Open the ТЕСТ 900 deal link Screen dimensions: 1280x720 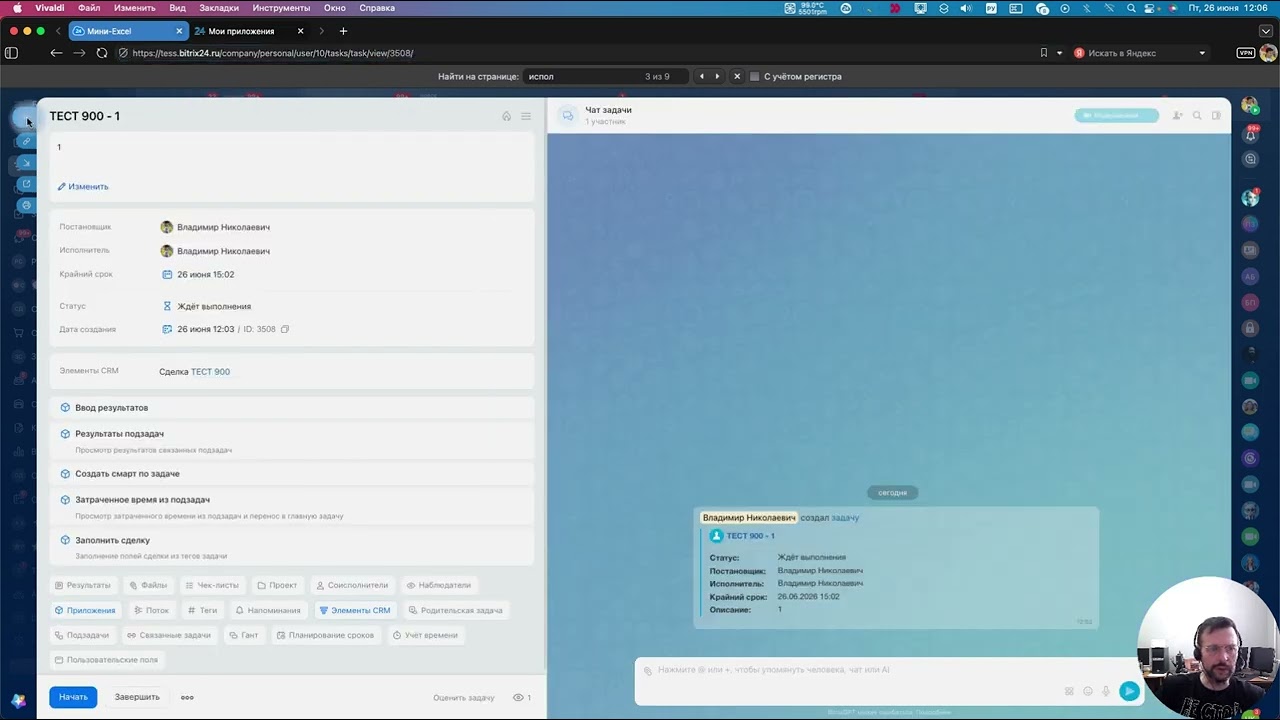(x=210, y=372)
